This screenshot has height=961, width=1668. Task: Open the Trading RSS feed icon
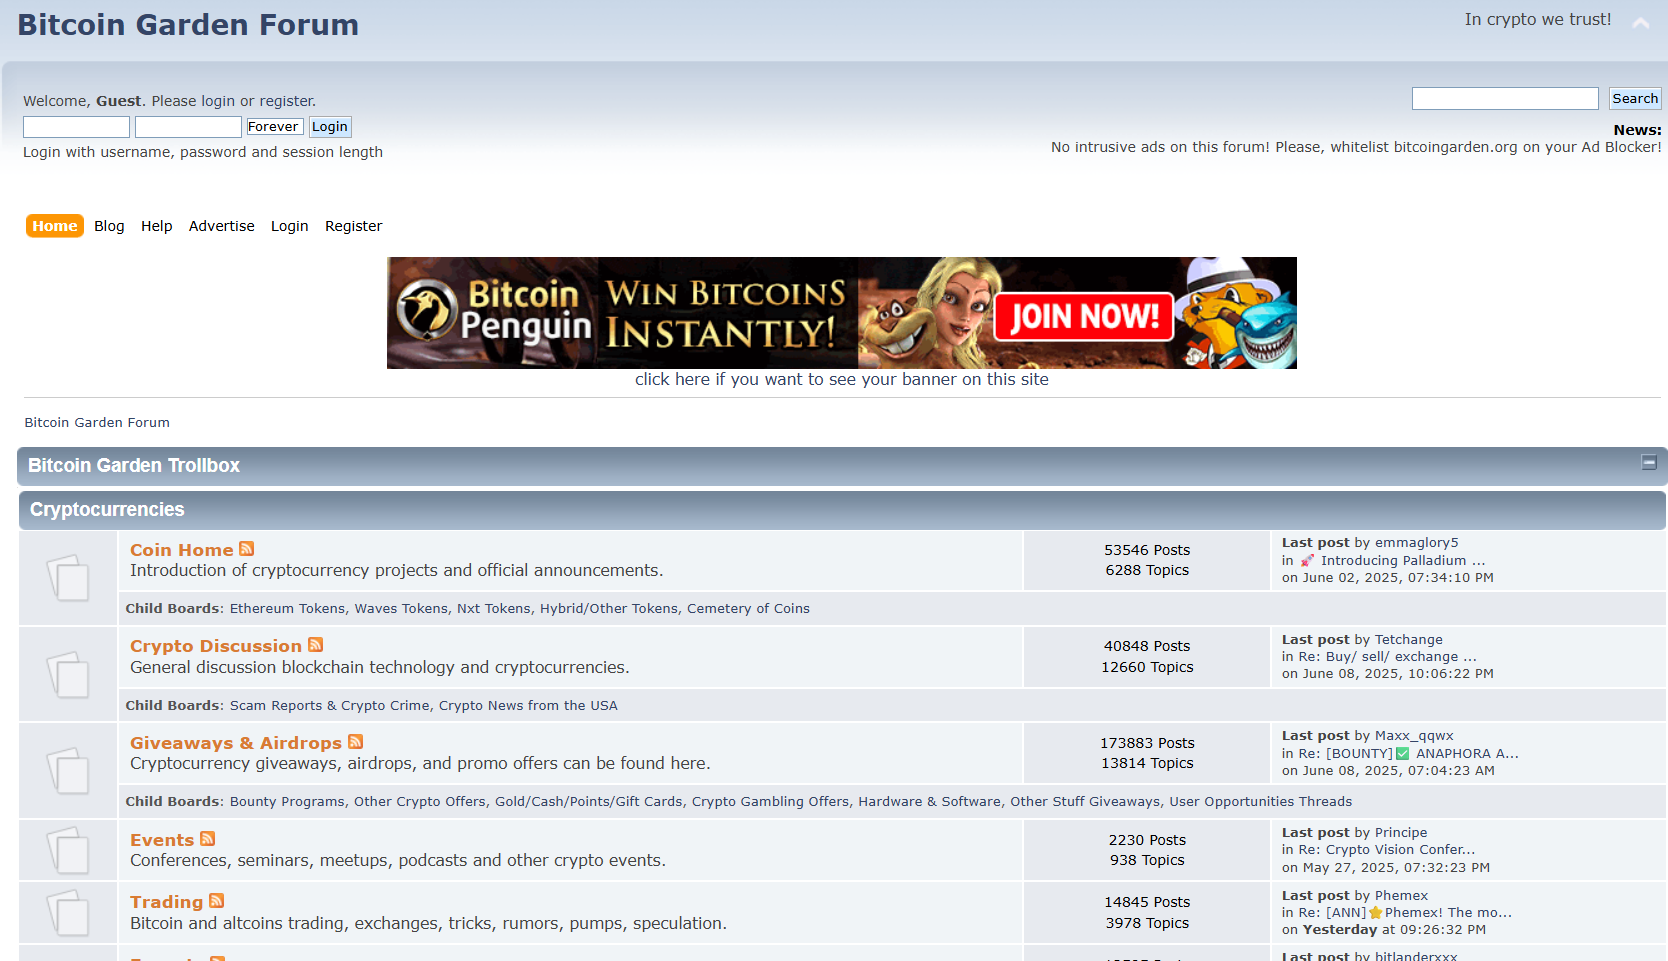tap(217, 900)
